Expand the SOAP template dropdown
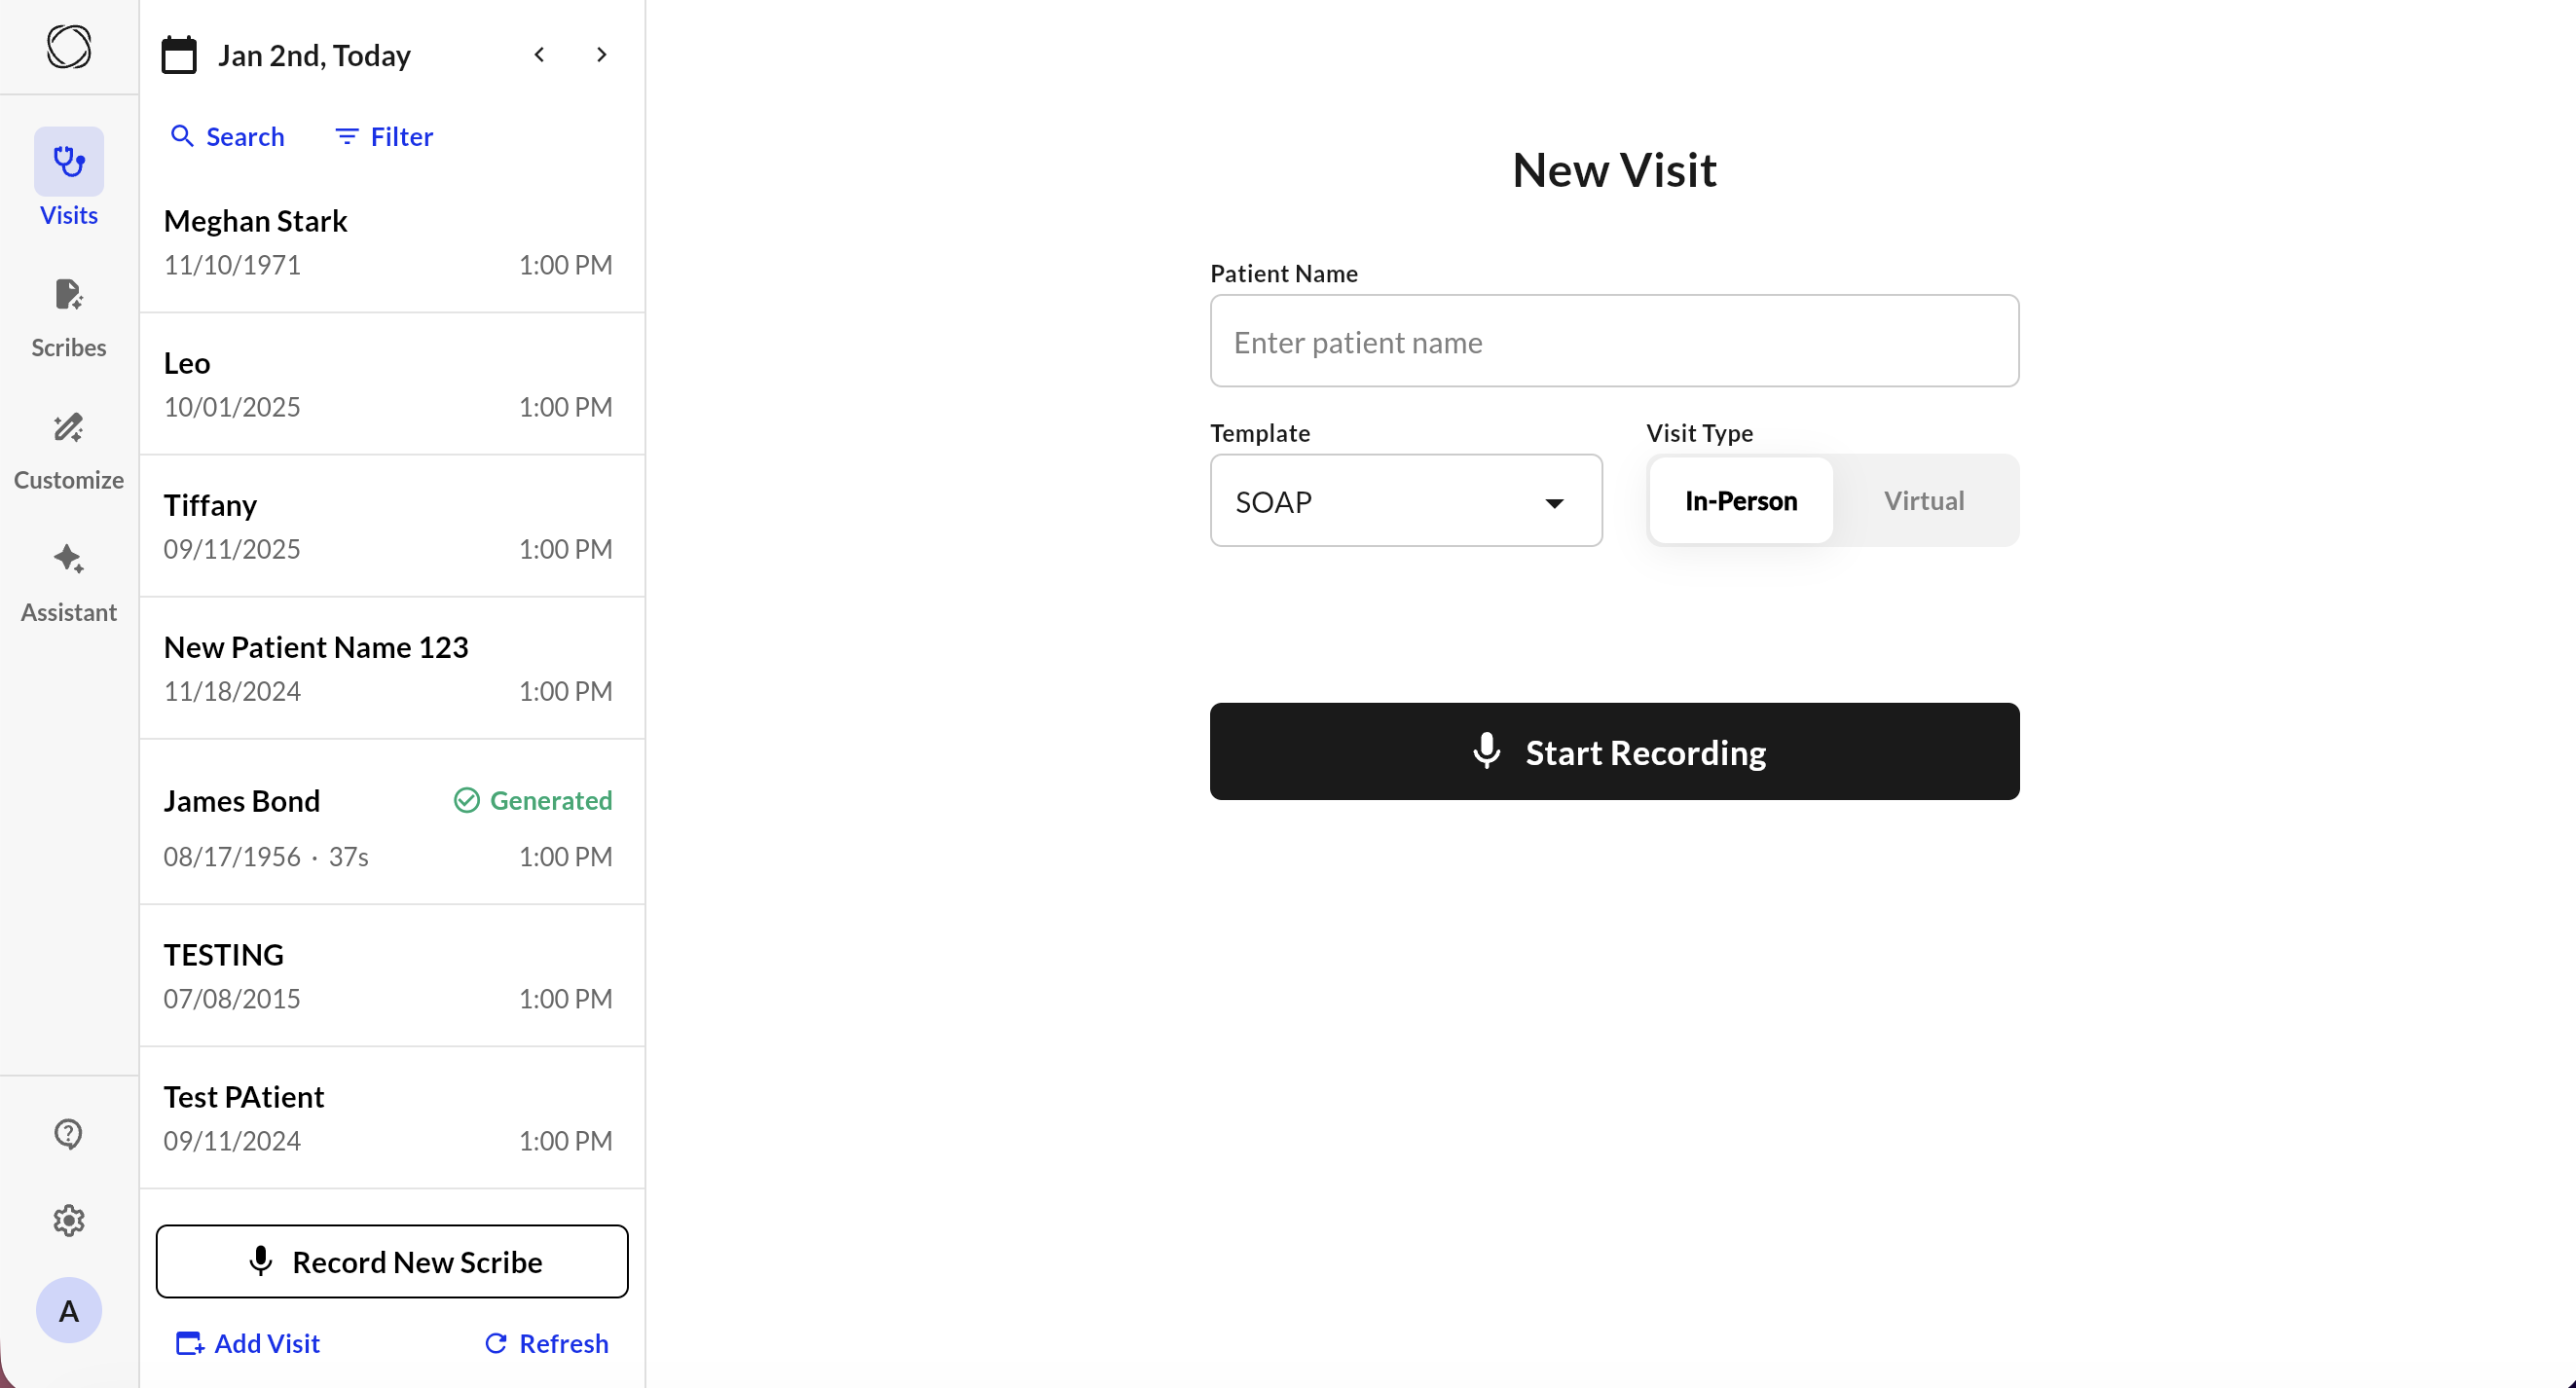Screen dimensions: 2576x1388 tap(1405, 501)
